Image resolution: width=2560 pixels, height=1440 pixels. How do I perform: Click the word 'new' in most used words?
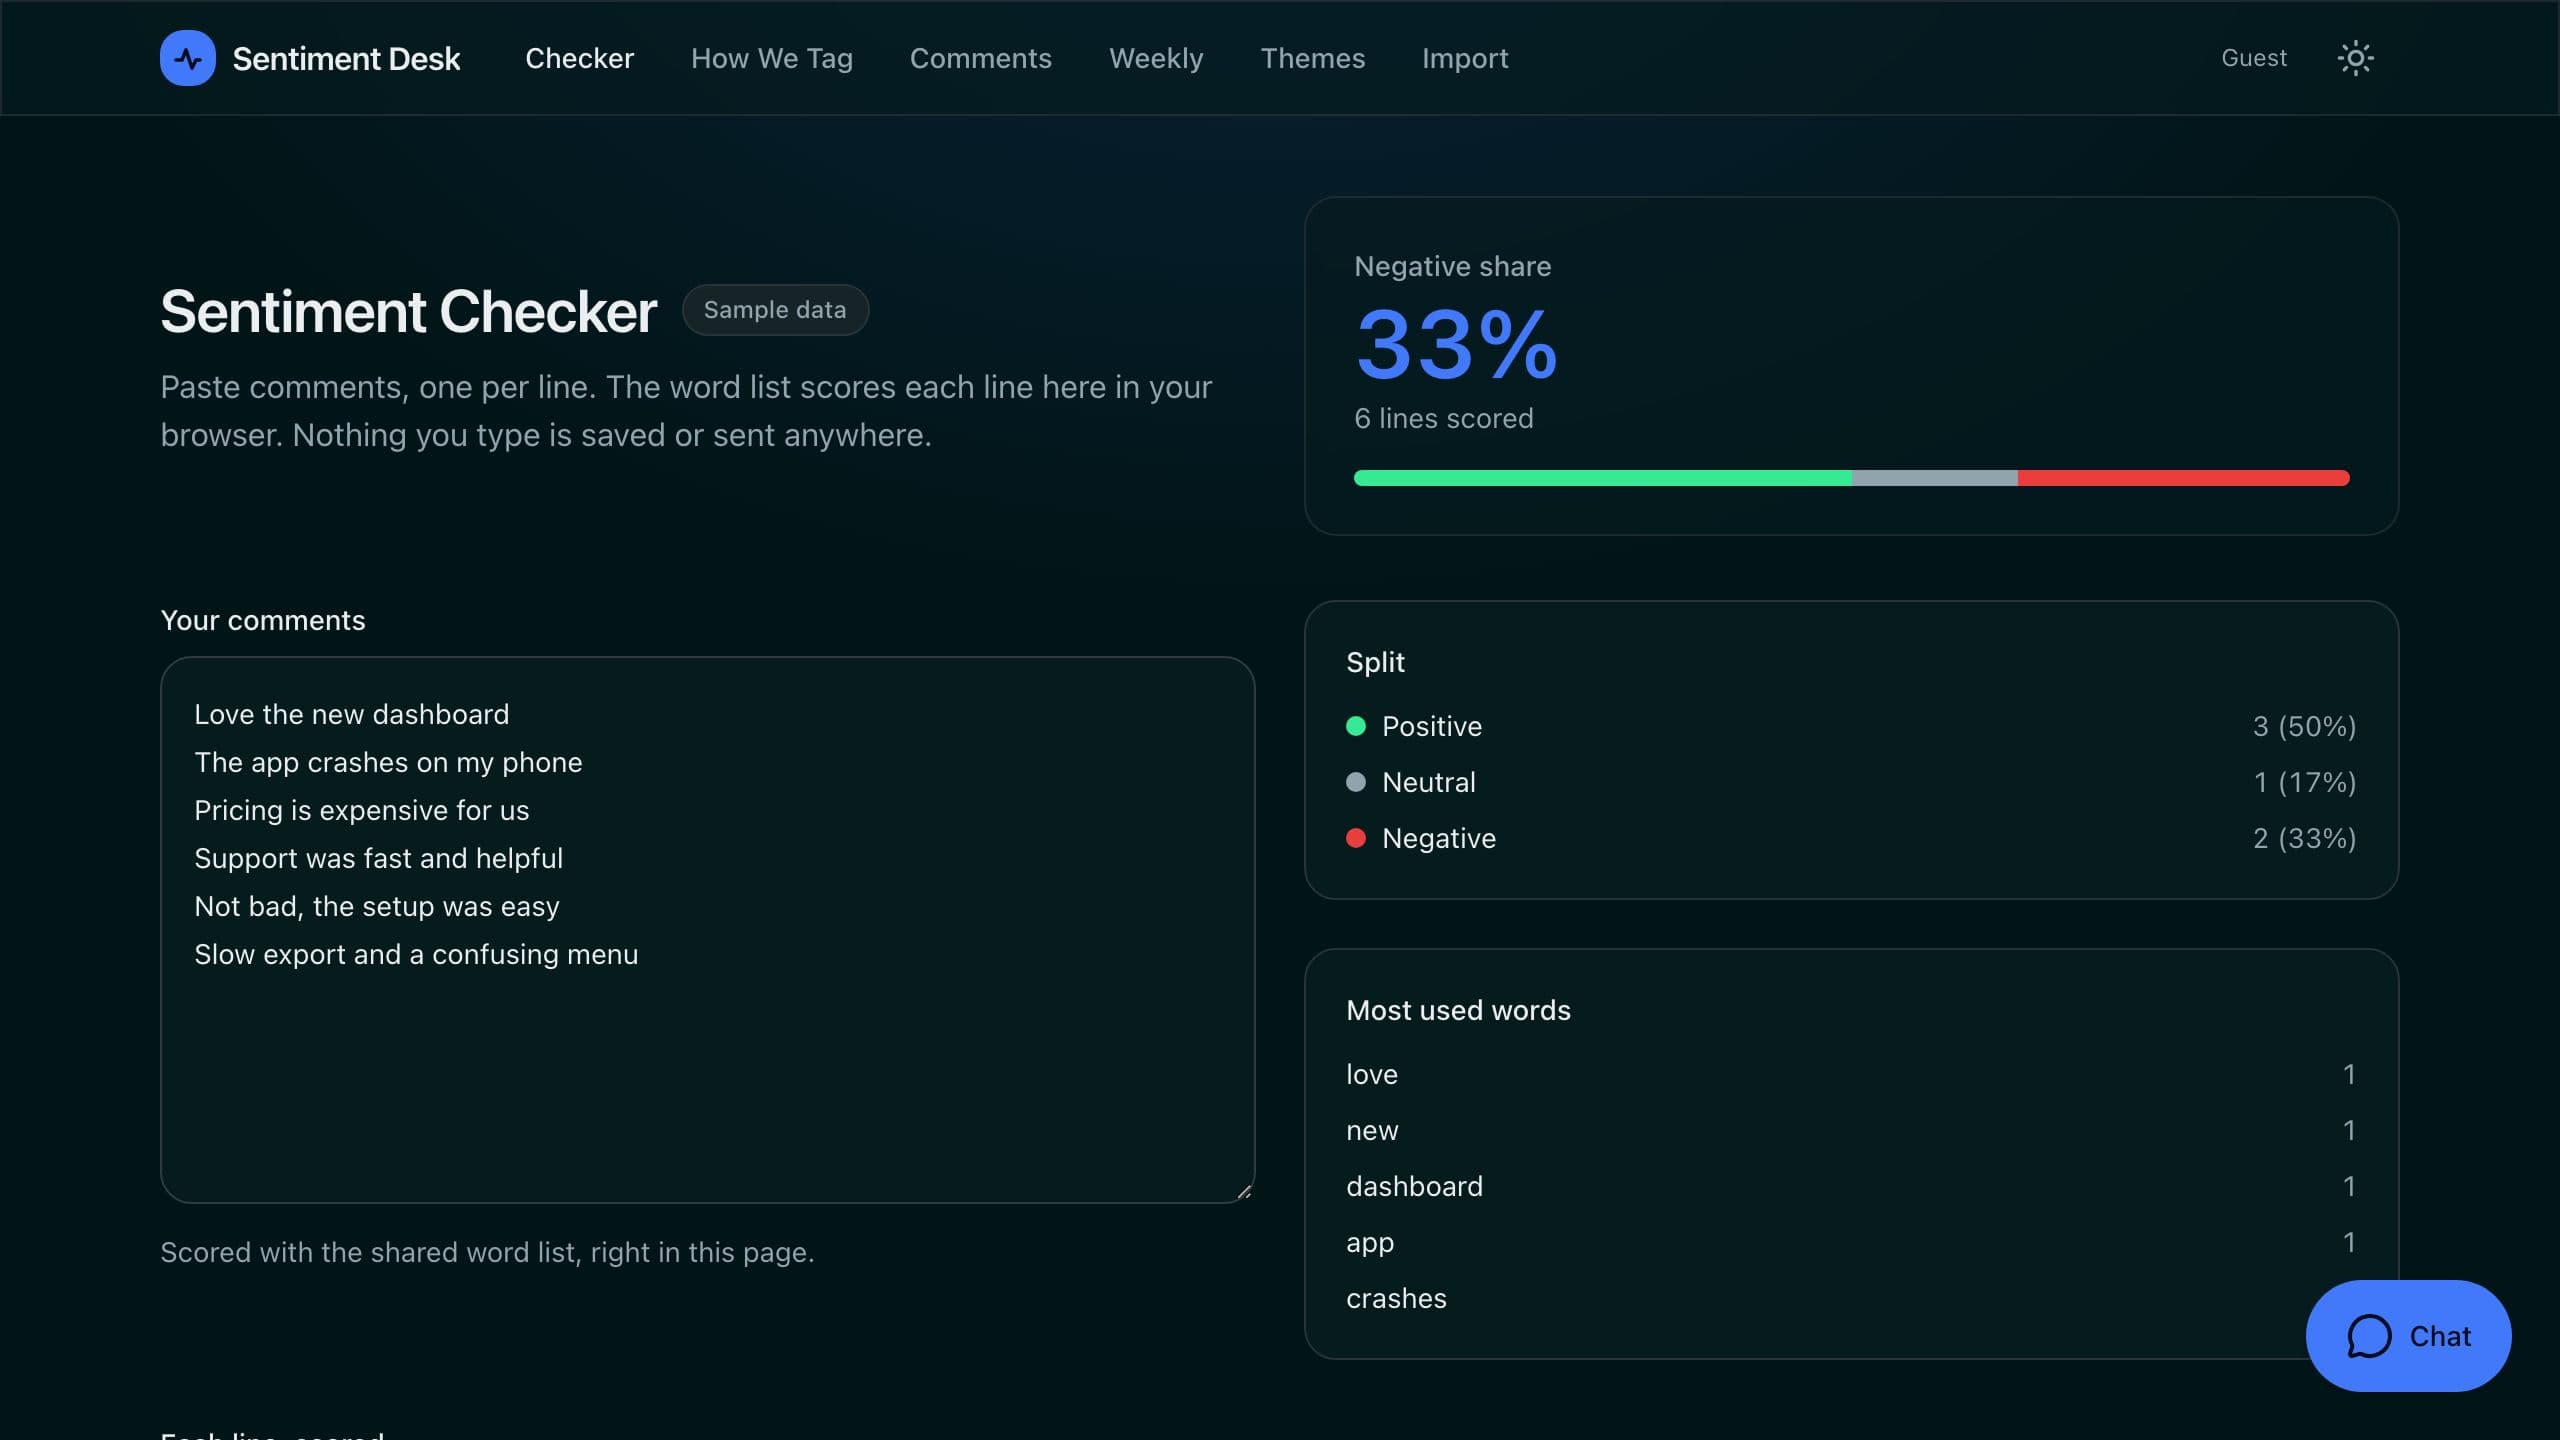[x=1372, y=1130]
